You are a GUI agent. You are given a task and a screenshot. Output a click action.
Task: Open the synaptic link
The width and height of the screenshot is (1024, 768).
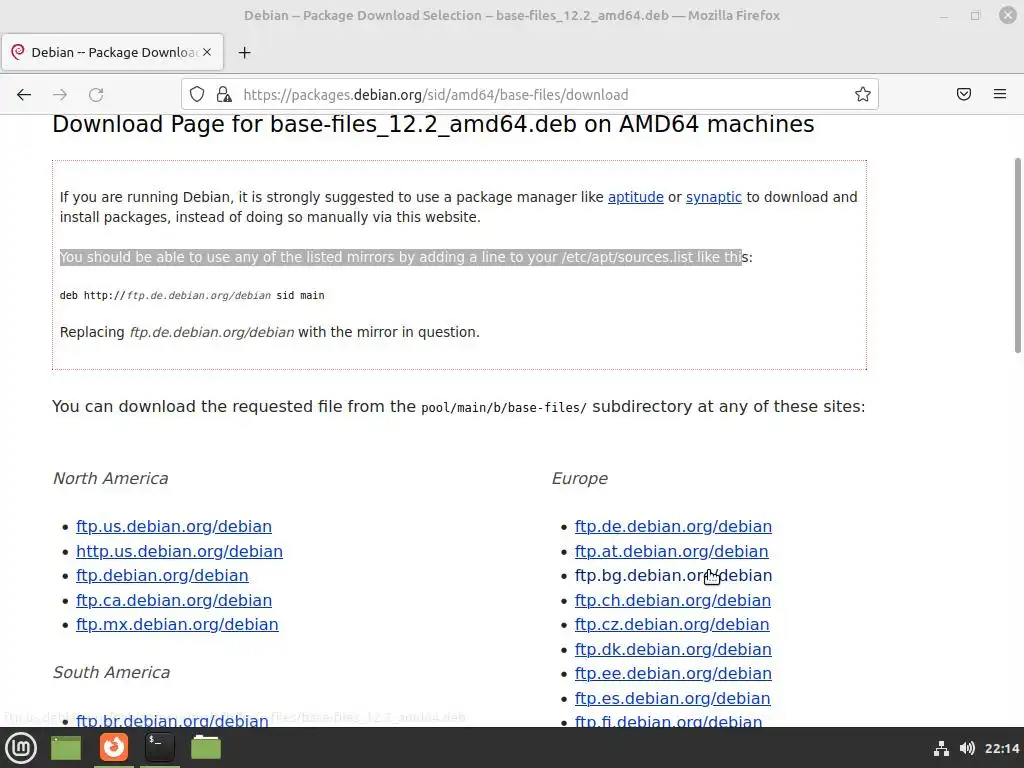[714, 197]
